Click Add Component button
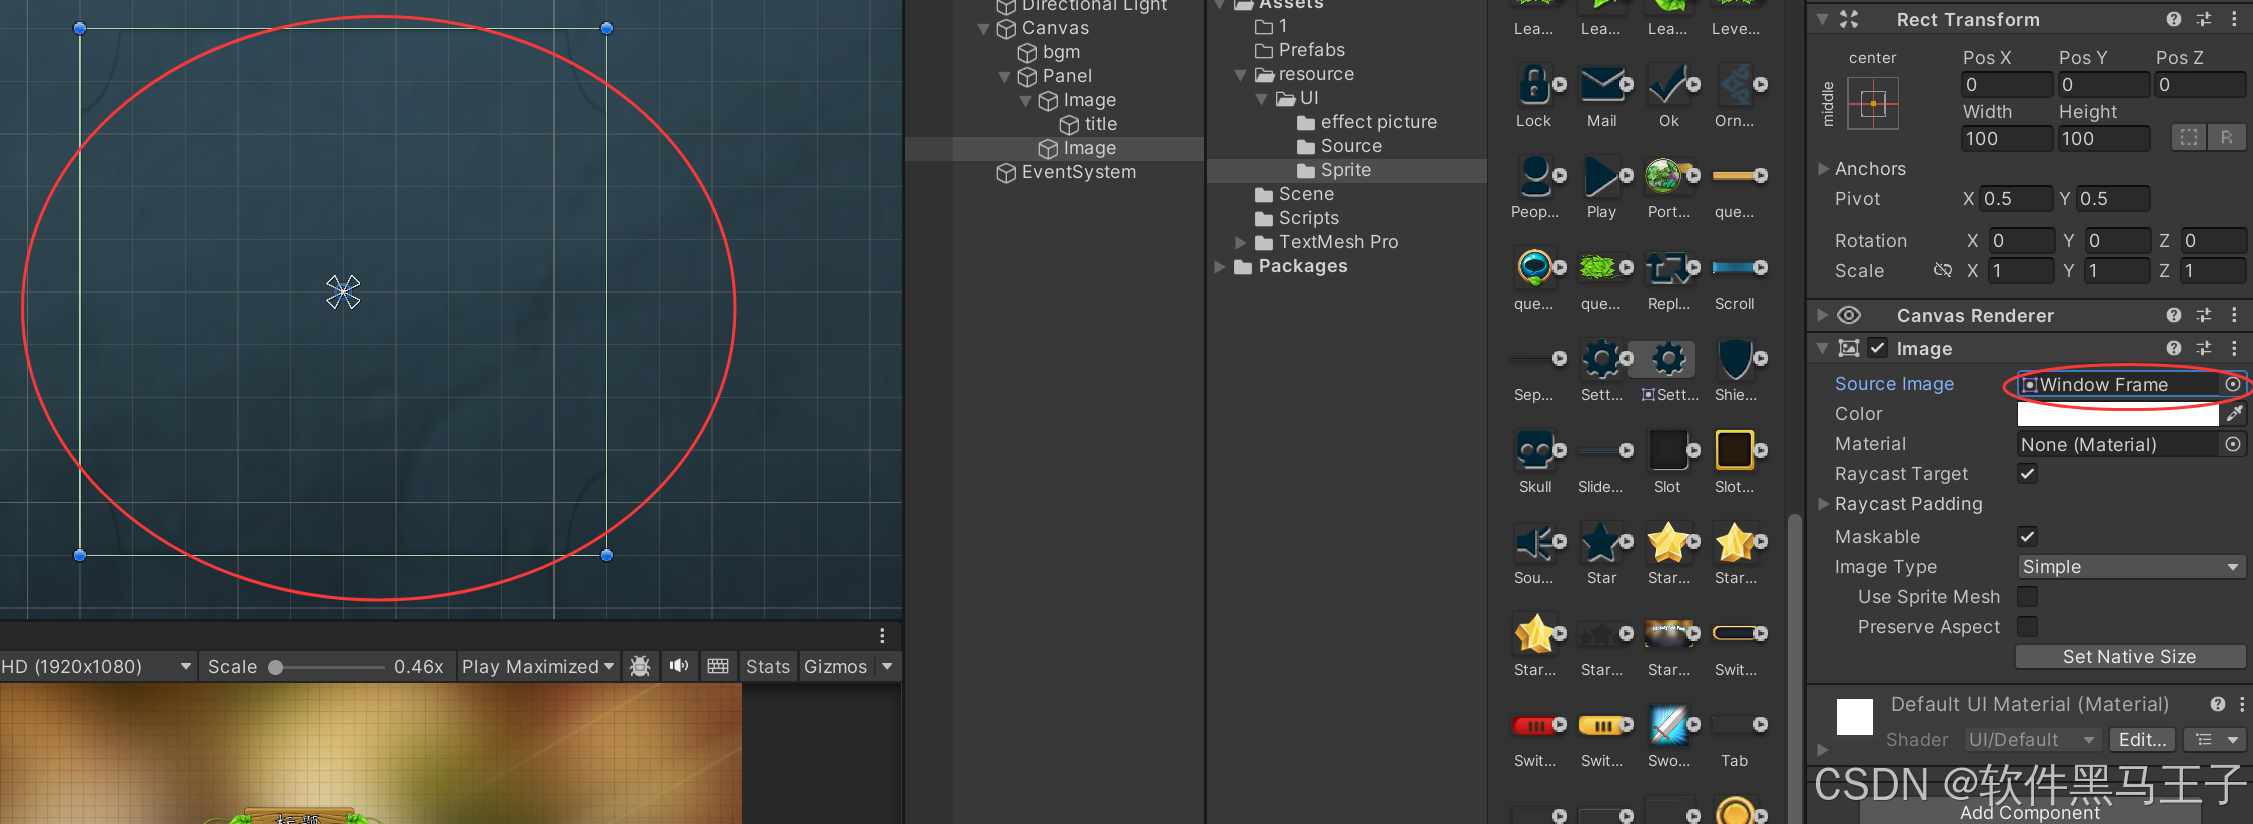The image size is (2253, 824). [2030, 813]
